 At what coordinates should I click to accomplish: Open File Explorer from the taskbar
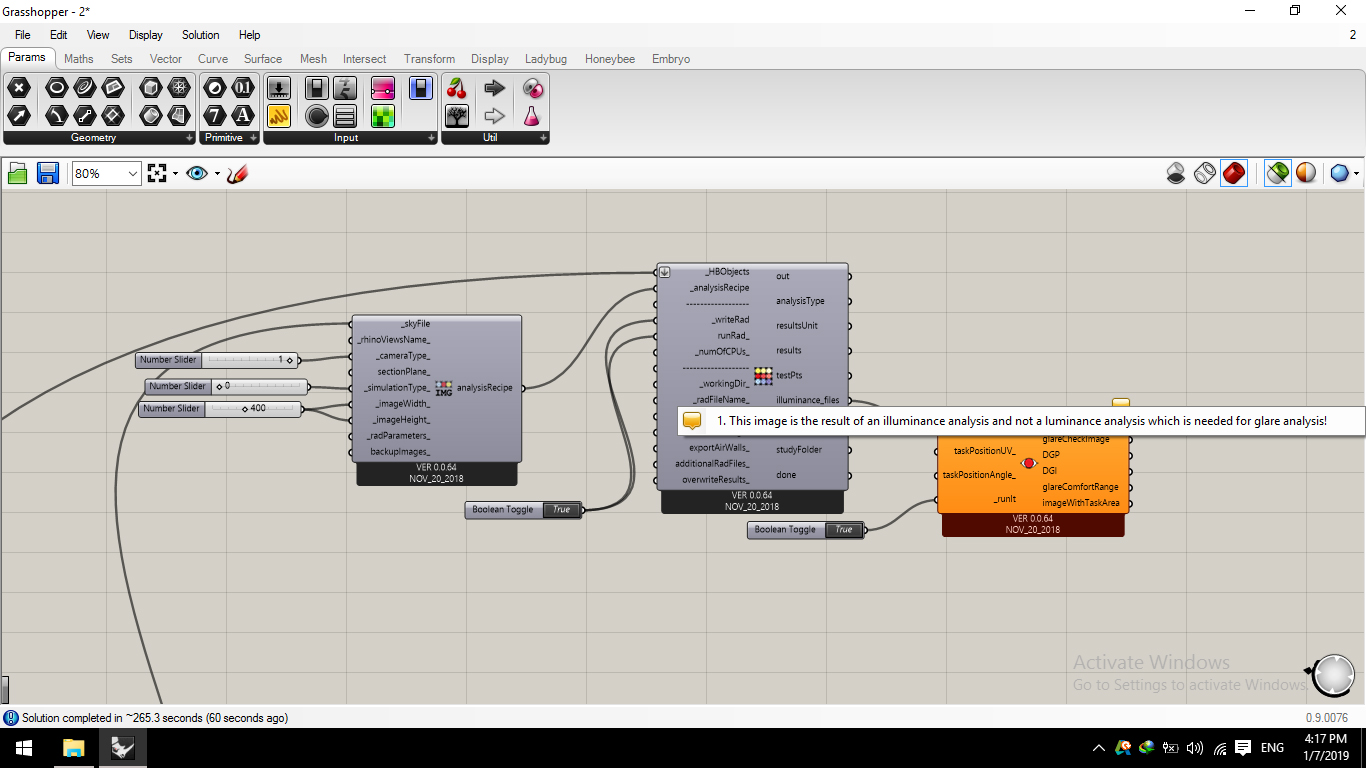(74, 747)
